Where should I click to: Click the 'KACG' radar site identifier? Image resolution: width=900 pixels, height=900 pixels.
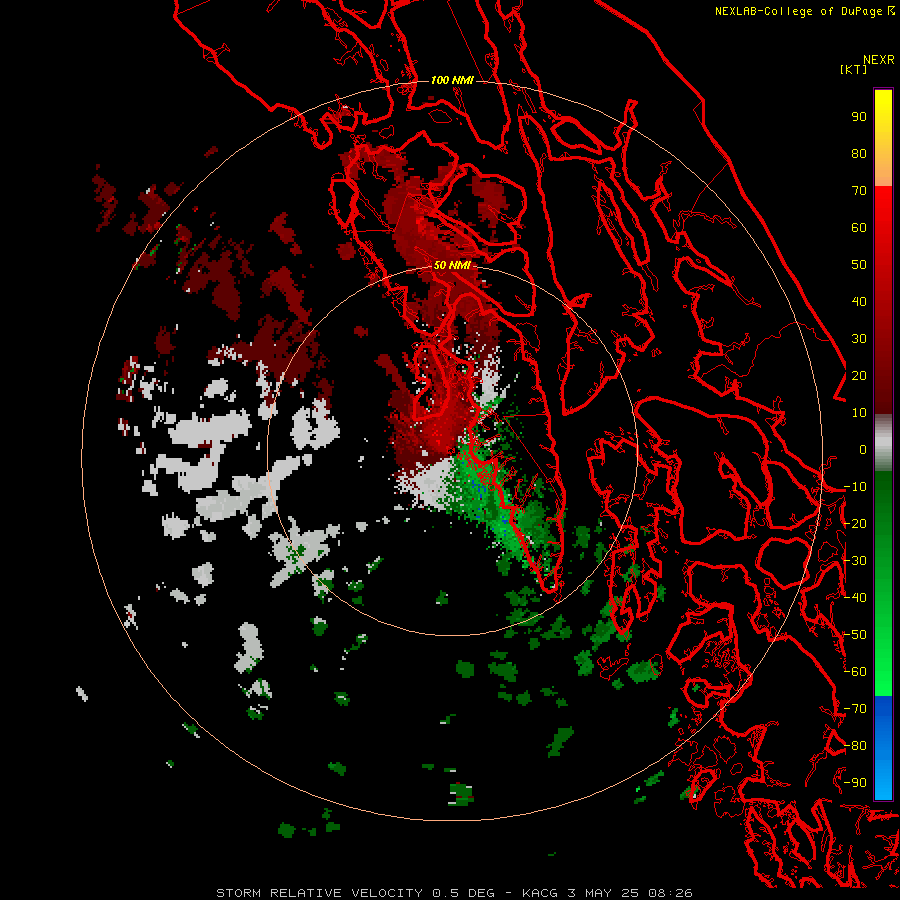click(539, 893)
